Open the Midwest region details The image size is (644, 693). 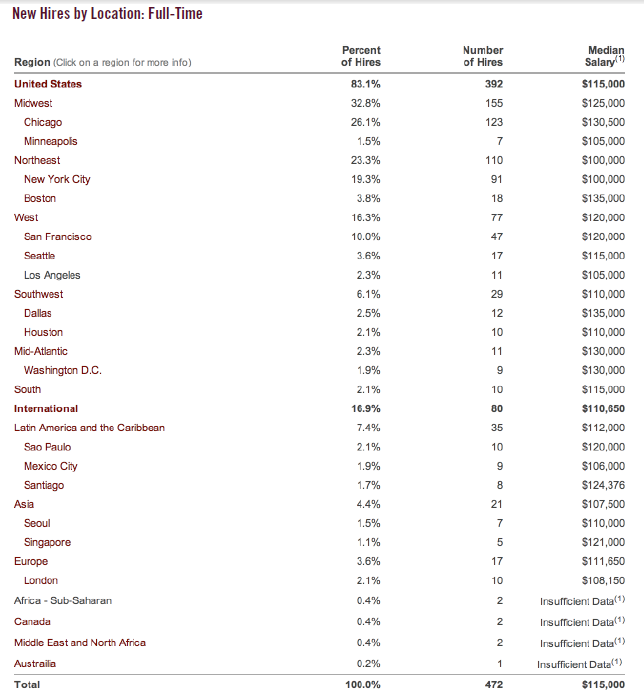[33, 103]
